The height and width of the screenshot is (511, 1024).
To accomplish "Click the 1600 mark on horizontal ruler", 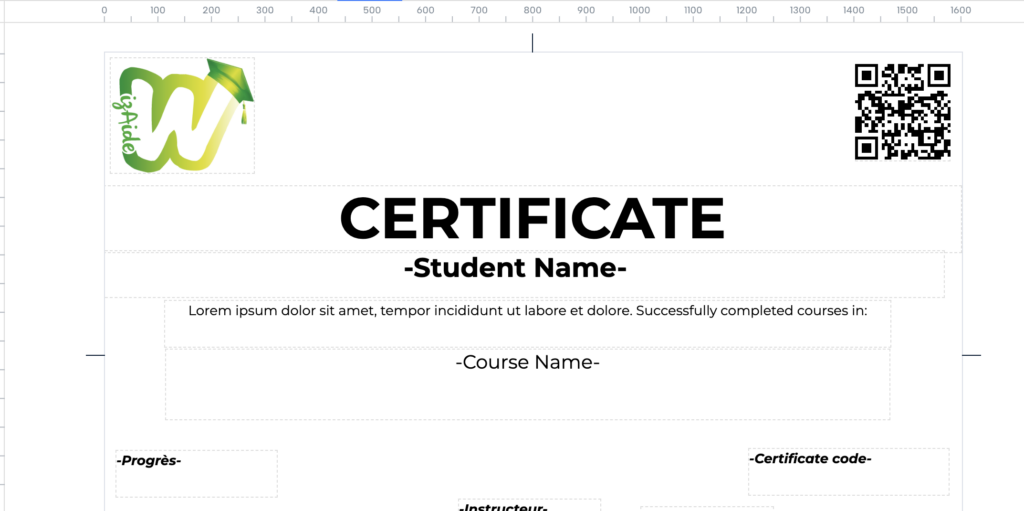I will click(960, 11).
